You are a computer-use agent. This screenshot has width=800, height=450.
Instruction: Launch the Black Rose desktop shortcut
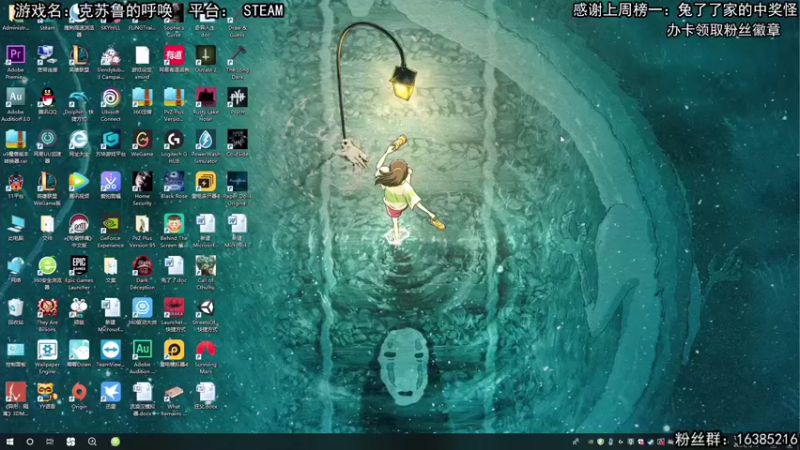pos(174,182)
